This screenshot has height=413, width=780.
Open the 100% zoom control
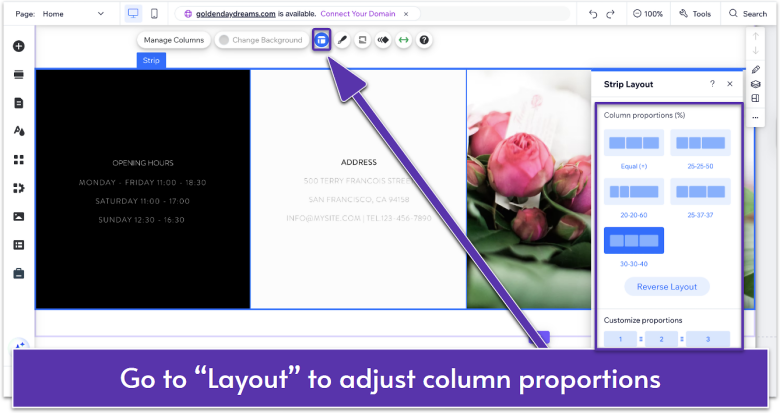click(647, 14)
